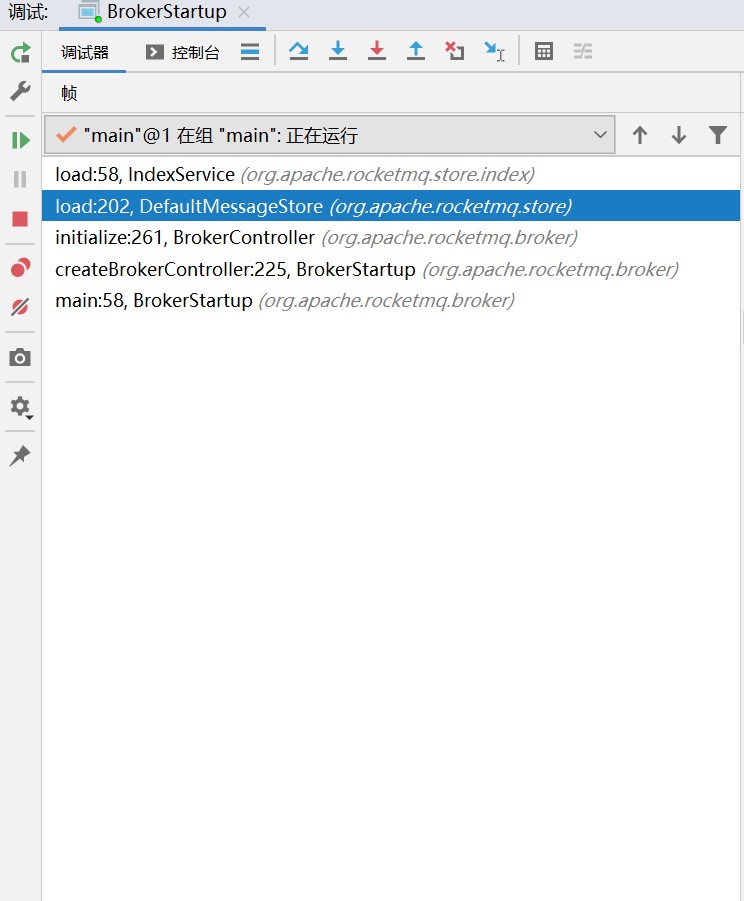
Task: Run to cursor
Action: pos(494,51)
